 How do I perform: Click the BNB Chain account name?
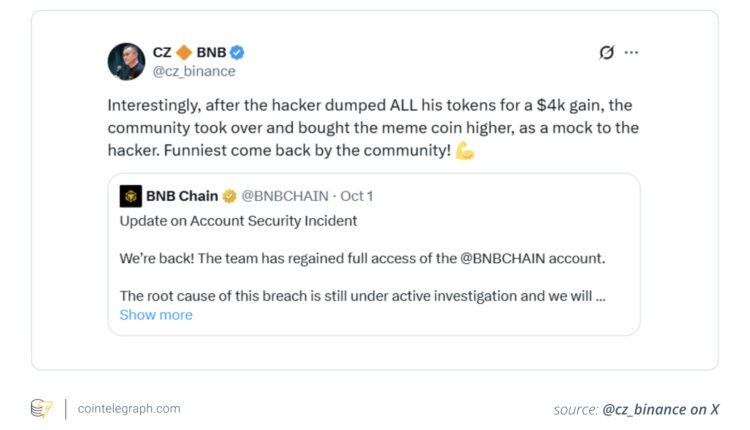183,196
